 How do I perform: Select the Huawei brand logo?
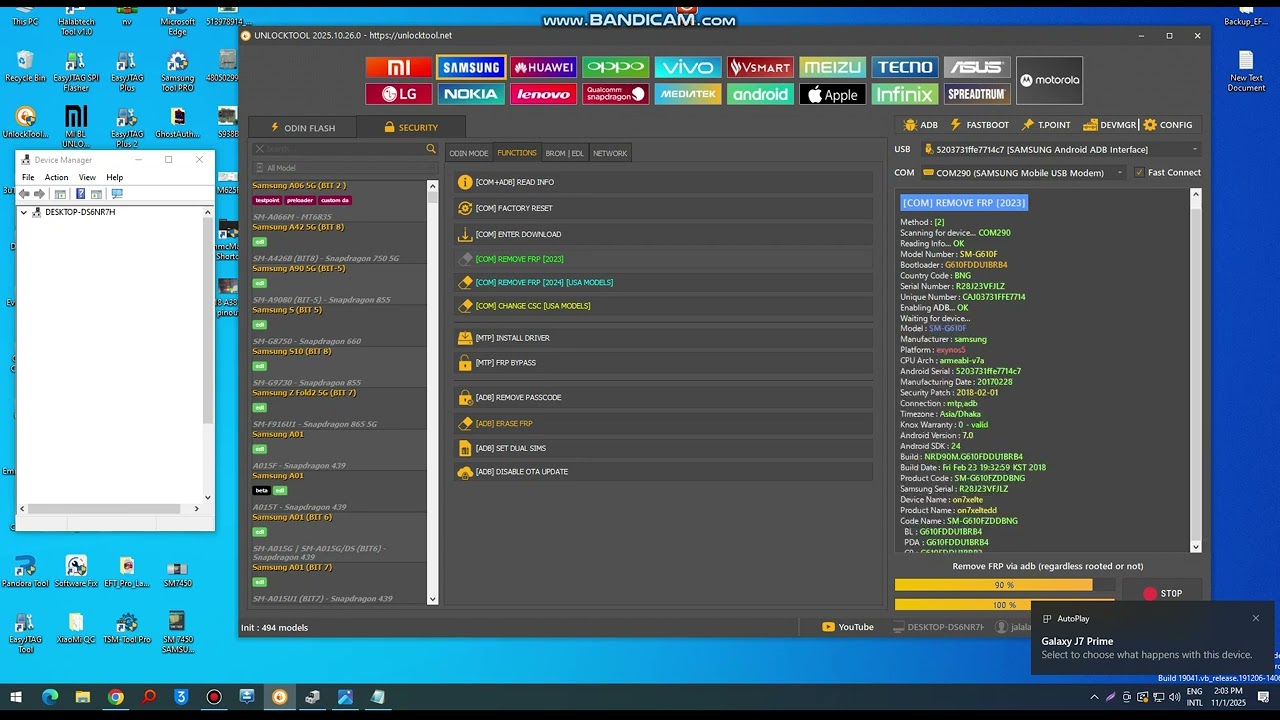coord(543,67)
